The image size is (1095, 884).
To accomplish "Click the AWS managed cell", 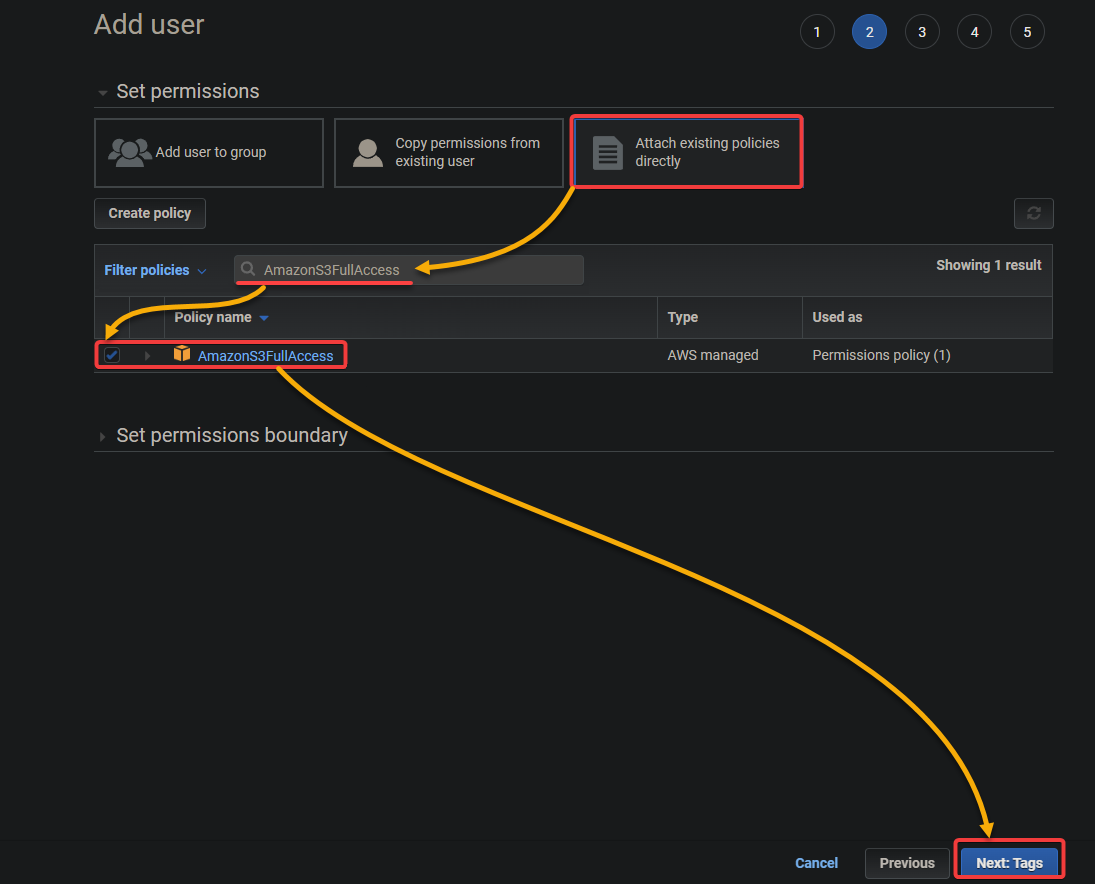I will tap(712, 355).
